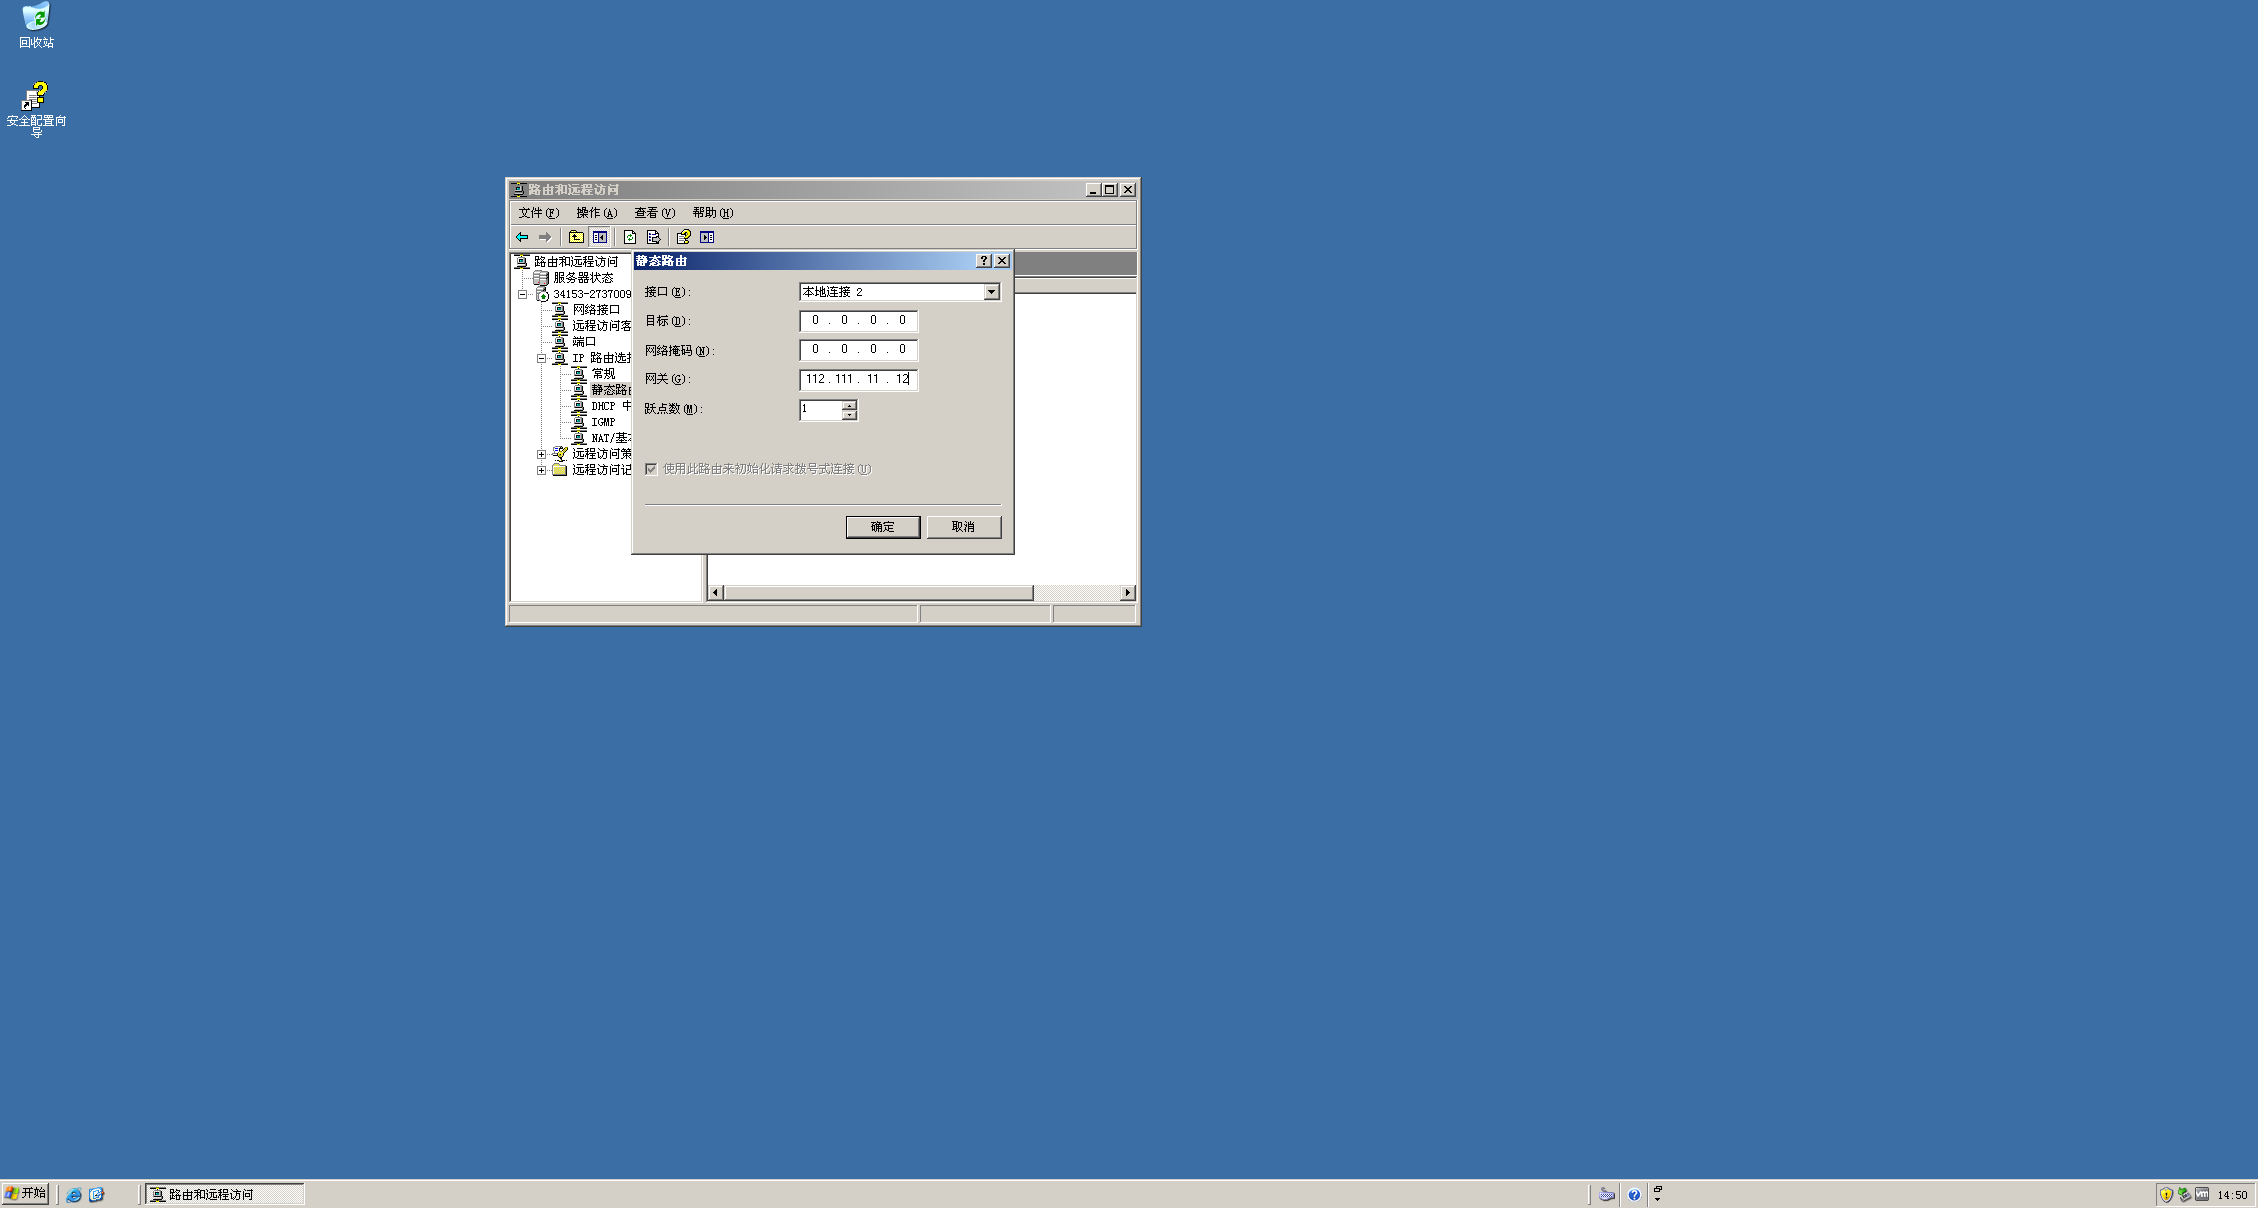Screen dimensions: 2258x1208
Task: Open the 操作(A) menu
Action: click(596, 213)
